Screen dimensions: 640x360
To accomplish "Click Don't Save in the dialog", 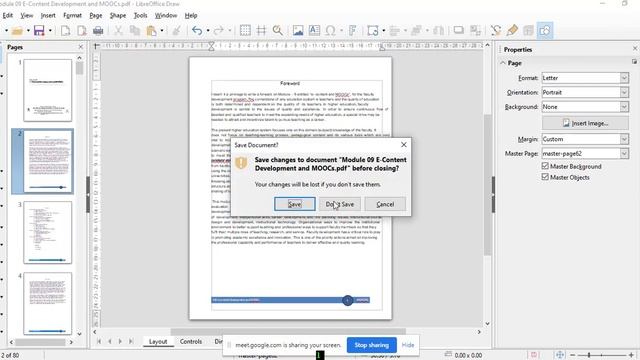I will [x=340, y=204].
